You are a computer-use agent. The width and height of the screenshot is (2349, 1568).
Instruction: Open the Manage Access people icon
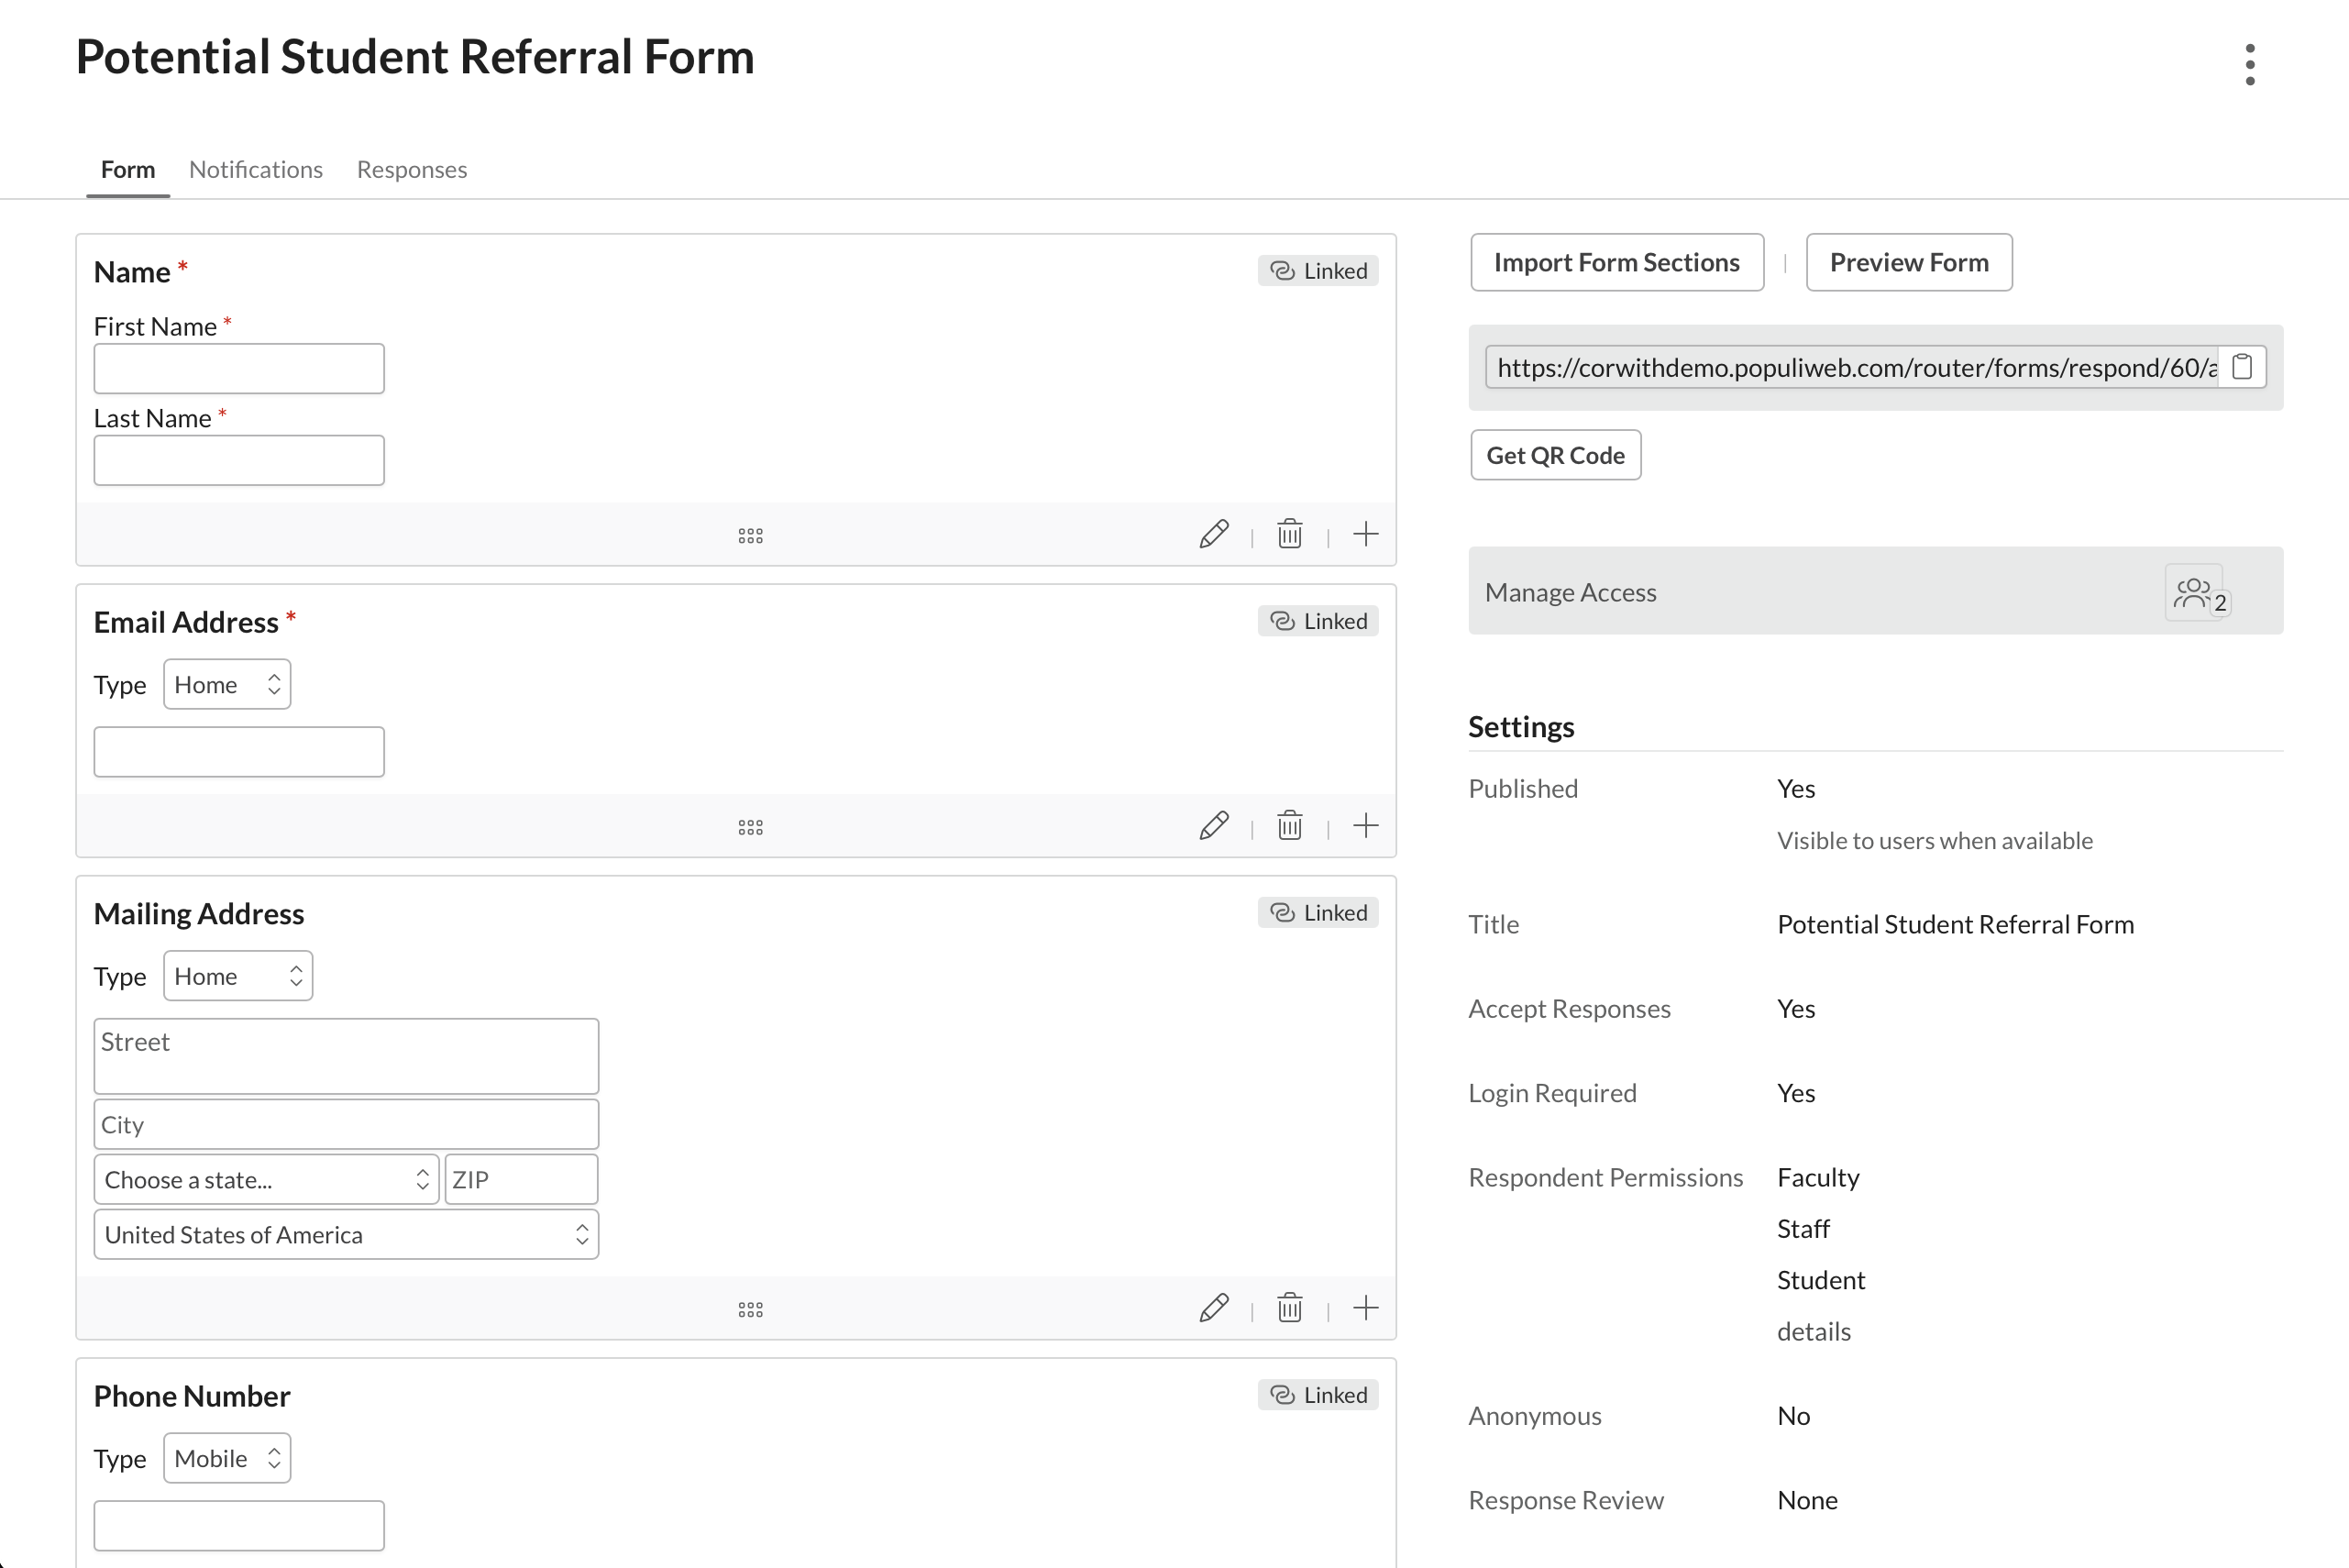[x=2195, y=592]
